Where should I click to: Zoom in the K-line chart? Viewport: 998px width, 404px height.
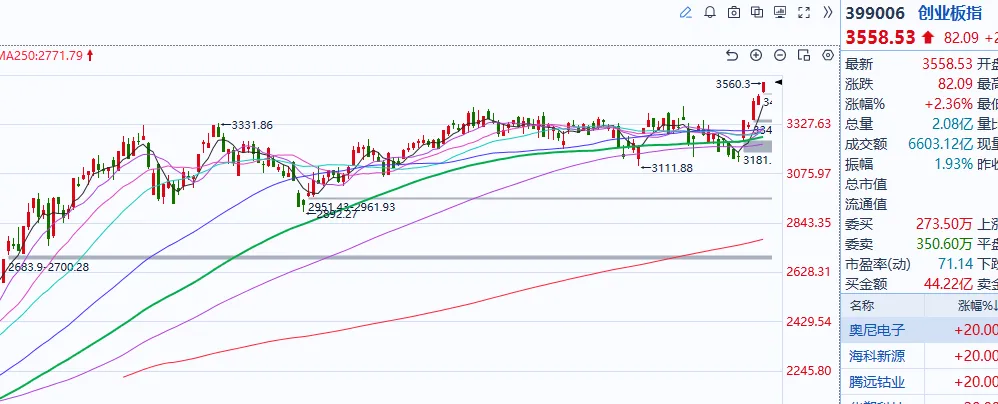pyautogui.click(x=756, y=55)
